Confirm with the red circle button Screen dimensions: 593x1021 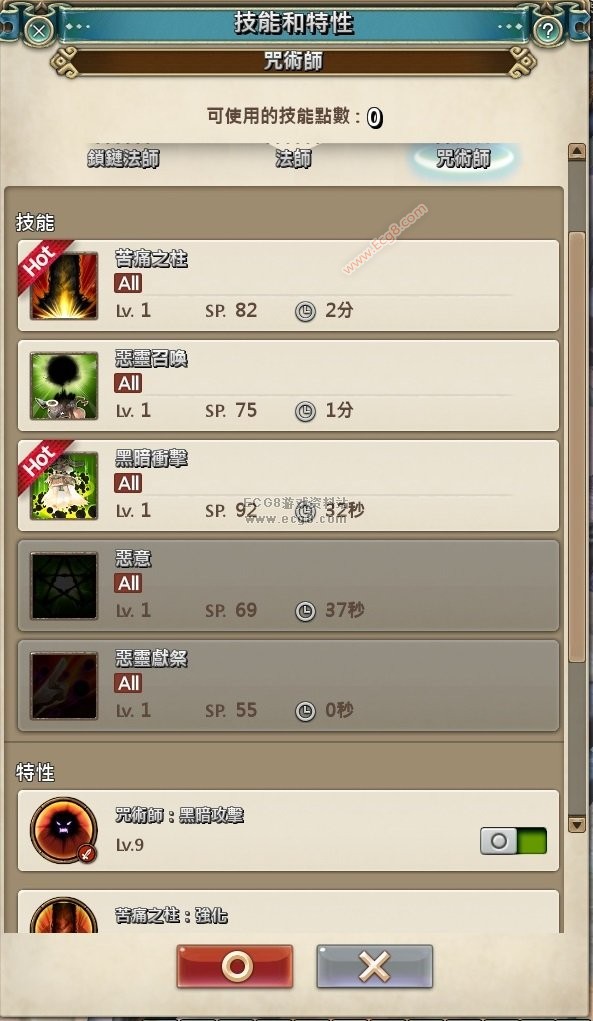[x=235, y=966]
